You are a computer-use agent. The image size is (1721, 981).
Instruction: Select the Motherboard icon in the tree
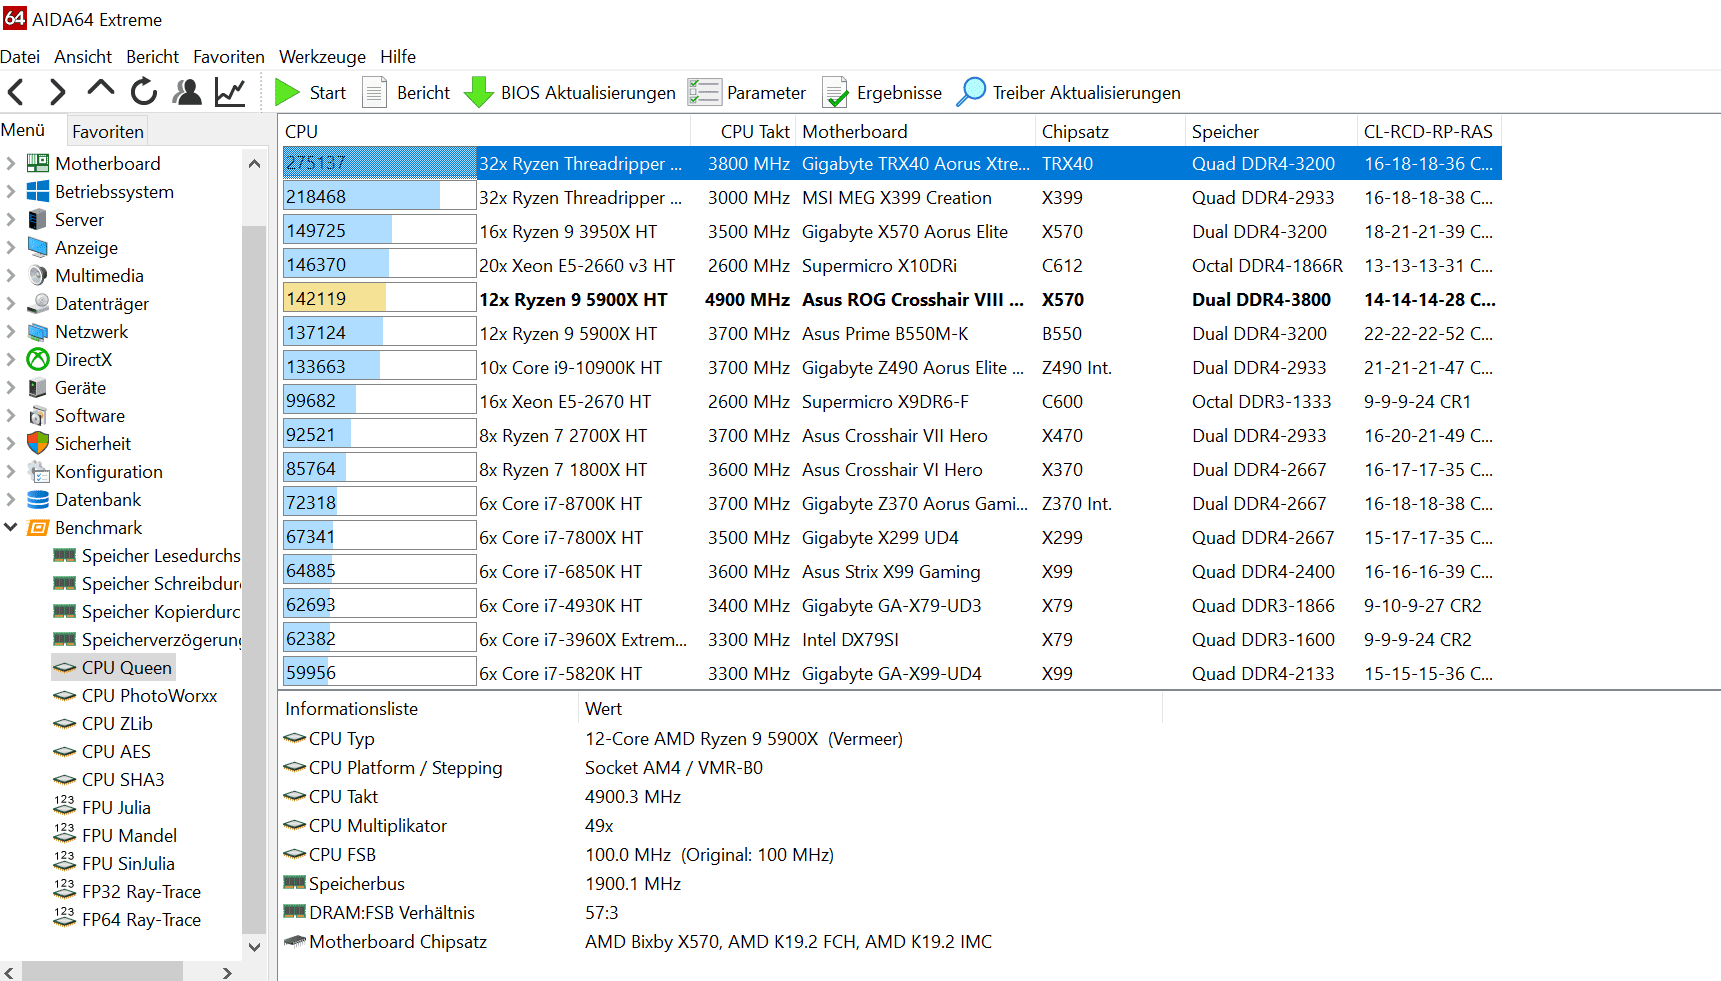click(38, 163)
